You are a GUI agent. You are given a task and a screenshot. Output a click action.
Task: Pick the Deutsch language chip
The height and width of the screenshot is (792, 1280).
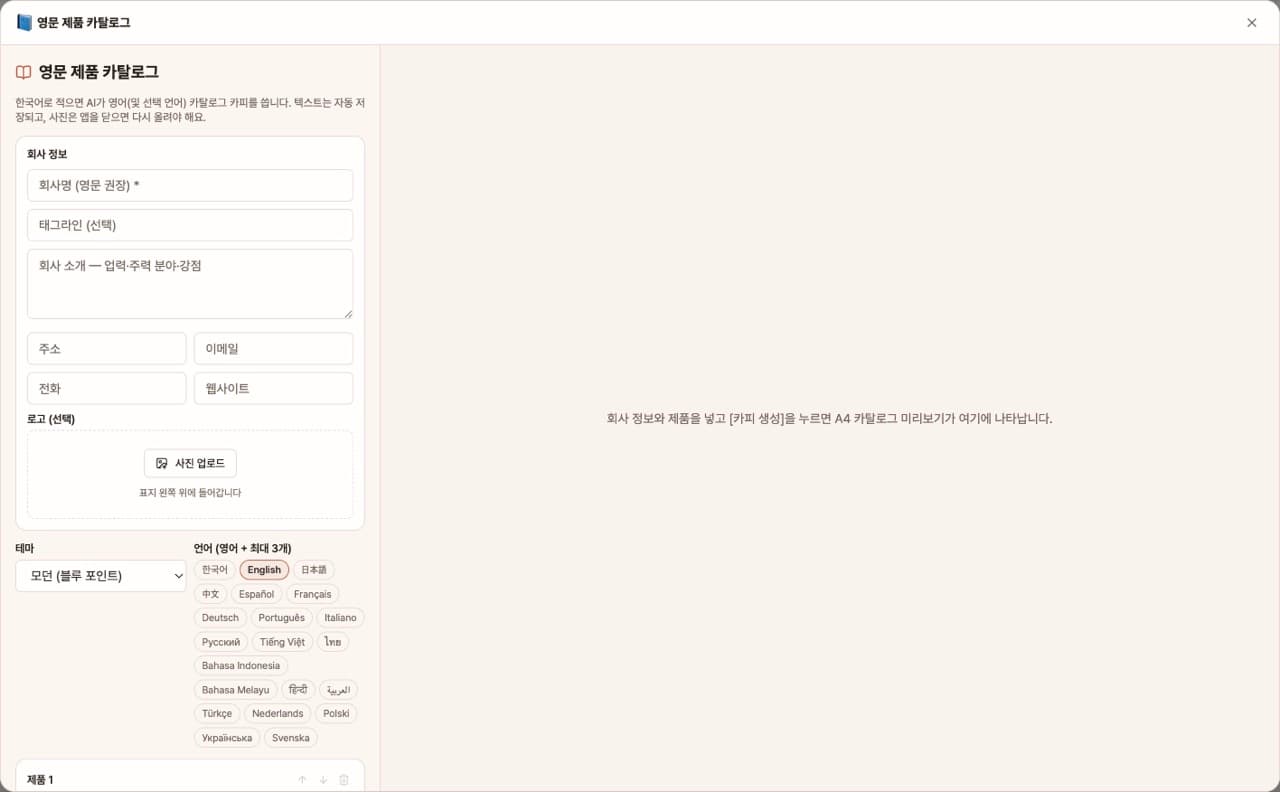(x=220, y=618)
